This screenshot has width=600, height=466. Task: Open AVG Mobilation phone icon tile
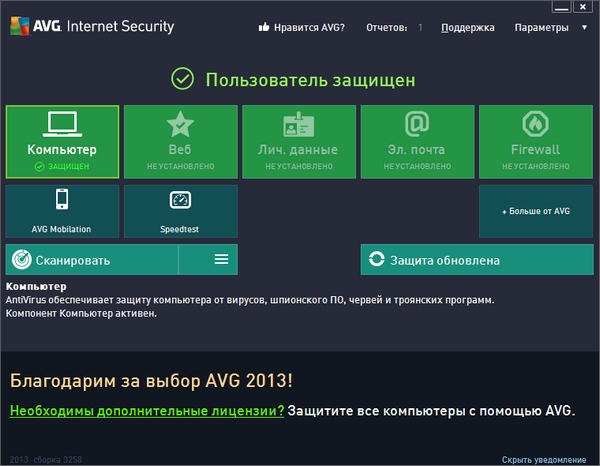pos(62,200)
